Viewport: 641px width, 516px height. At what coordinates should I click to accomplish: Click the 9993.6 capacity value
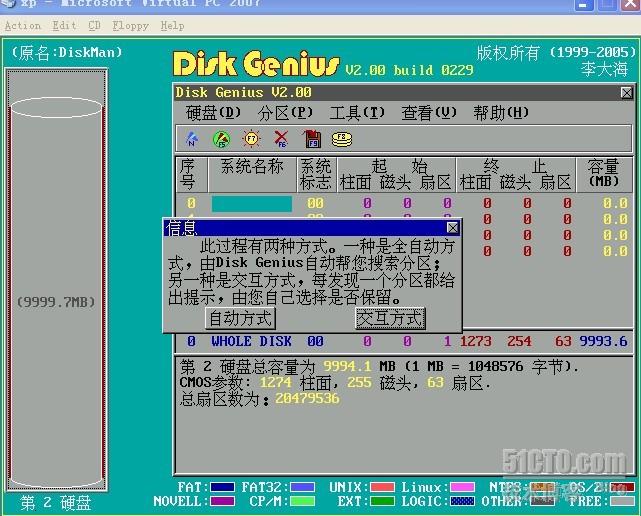603,341
